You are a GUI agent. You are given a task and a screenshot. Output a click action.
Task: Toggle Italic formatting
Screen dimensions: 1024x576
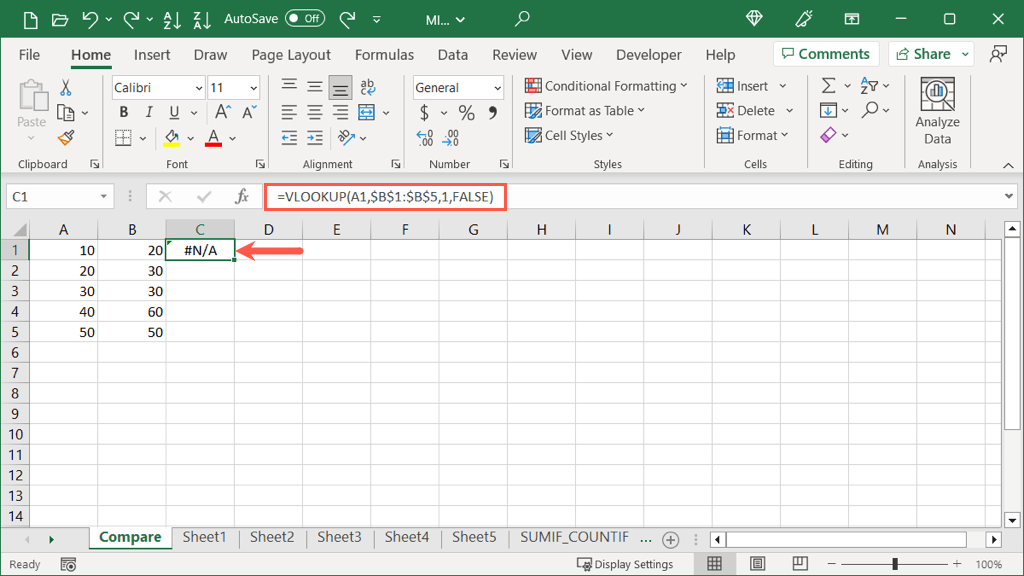click(x=149, y=113)
